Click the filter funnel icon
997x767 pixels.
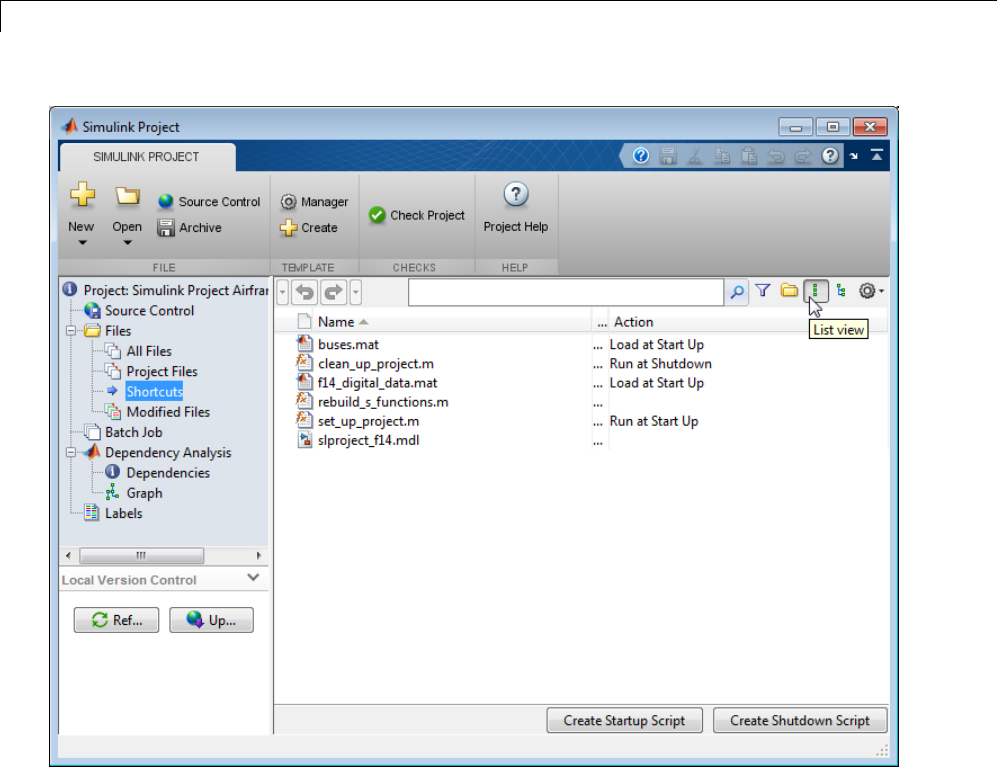point(763,291)
